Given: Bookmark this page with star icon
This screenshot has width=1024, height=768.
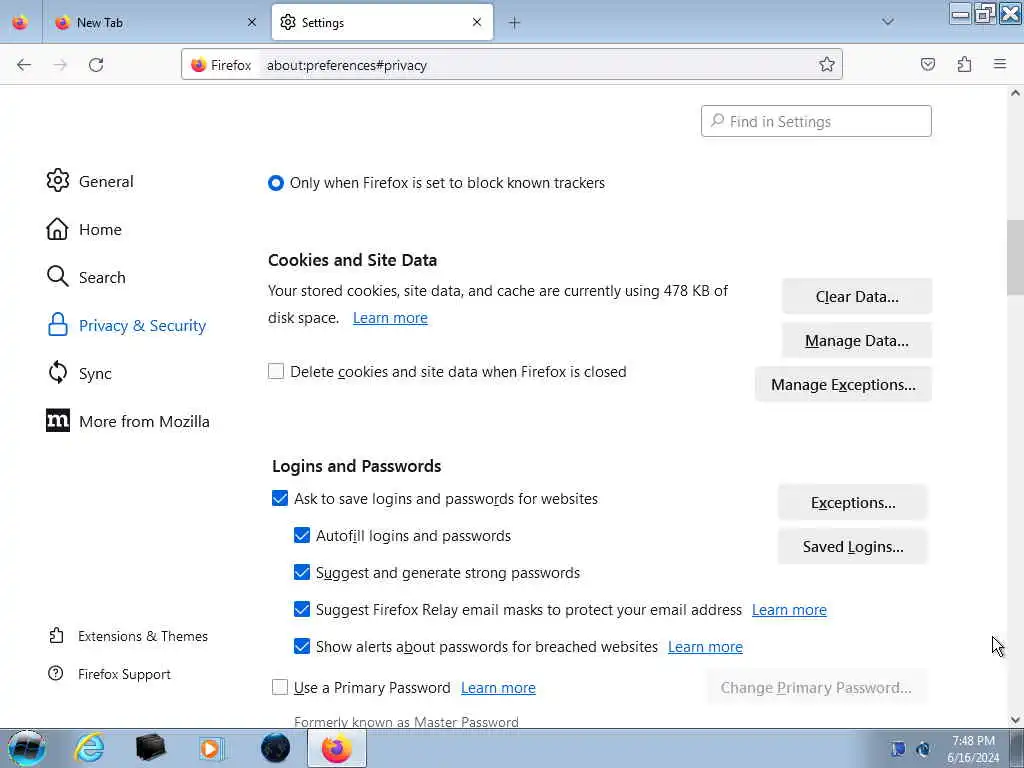Looking at the screenshot, I should coord(827,64).
